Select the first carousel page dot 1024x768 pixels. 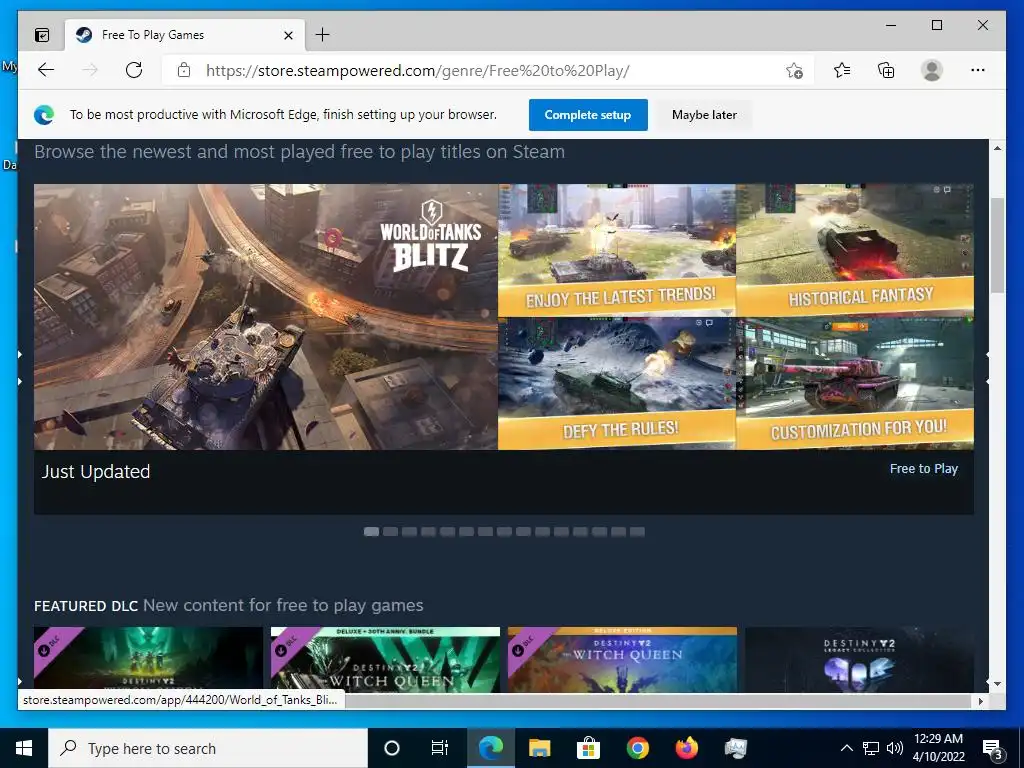(x=372, y=532)
